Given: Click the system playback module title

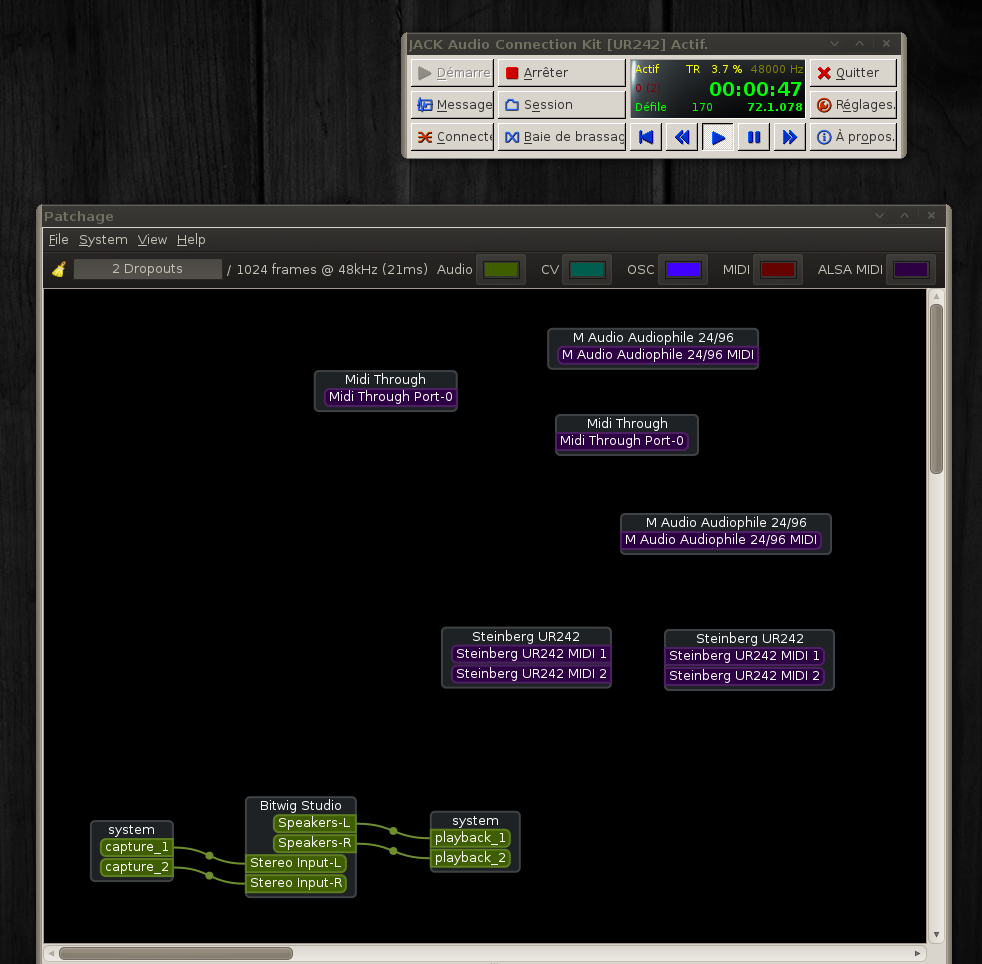Looking at the screenshot, I should (475, 821).
